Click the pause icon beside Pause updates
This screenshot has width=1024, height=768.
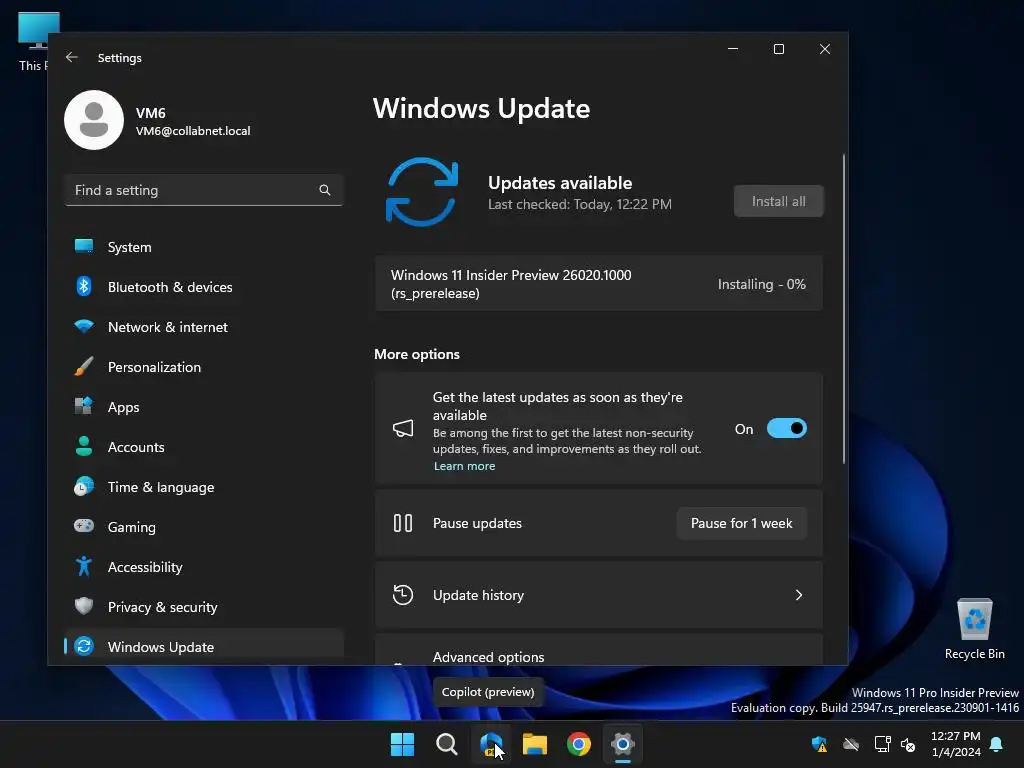[x=403, y=523]
